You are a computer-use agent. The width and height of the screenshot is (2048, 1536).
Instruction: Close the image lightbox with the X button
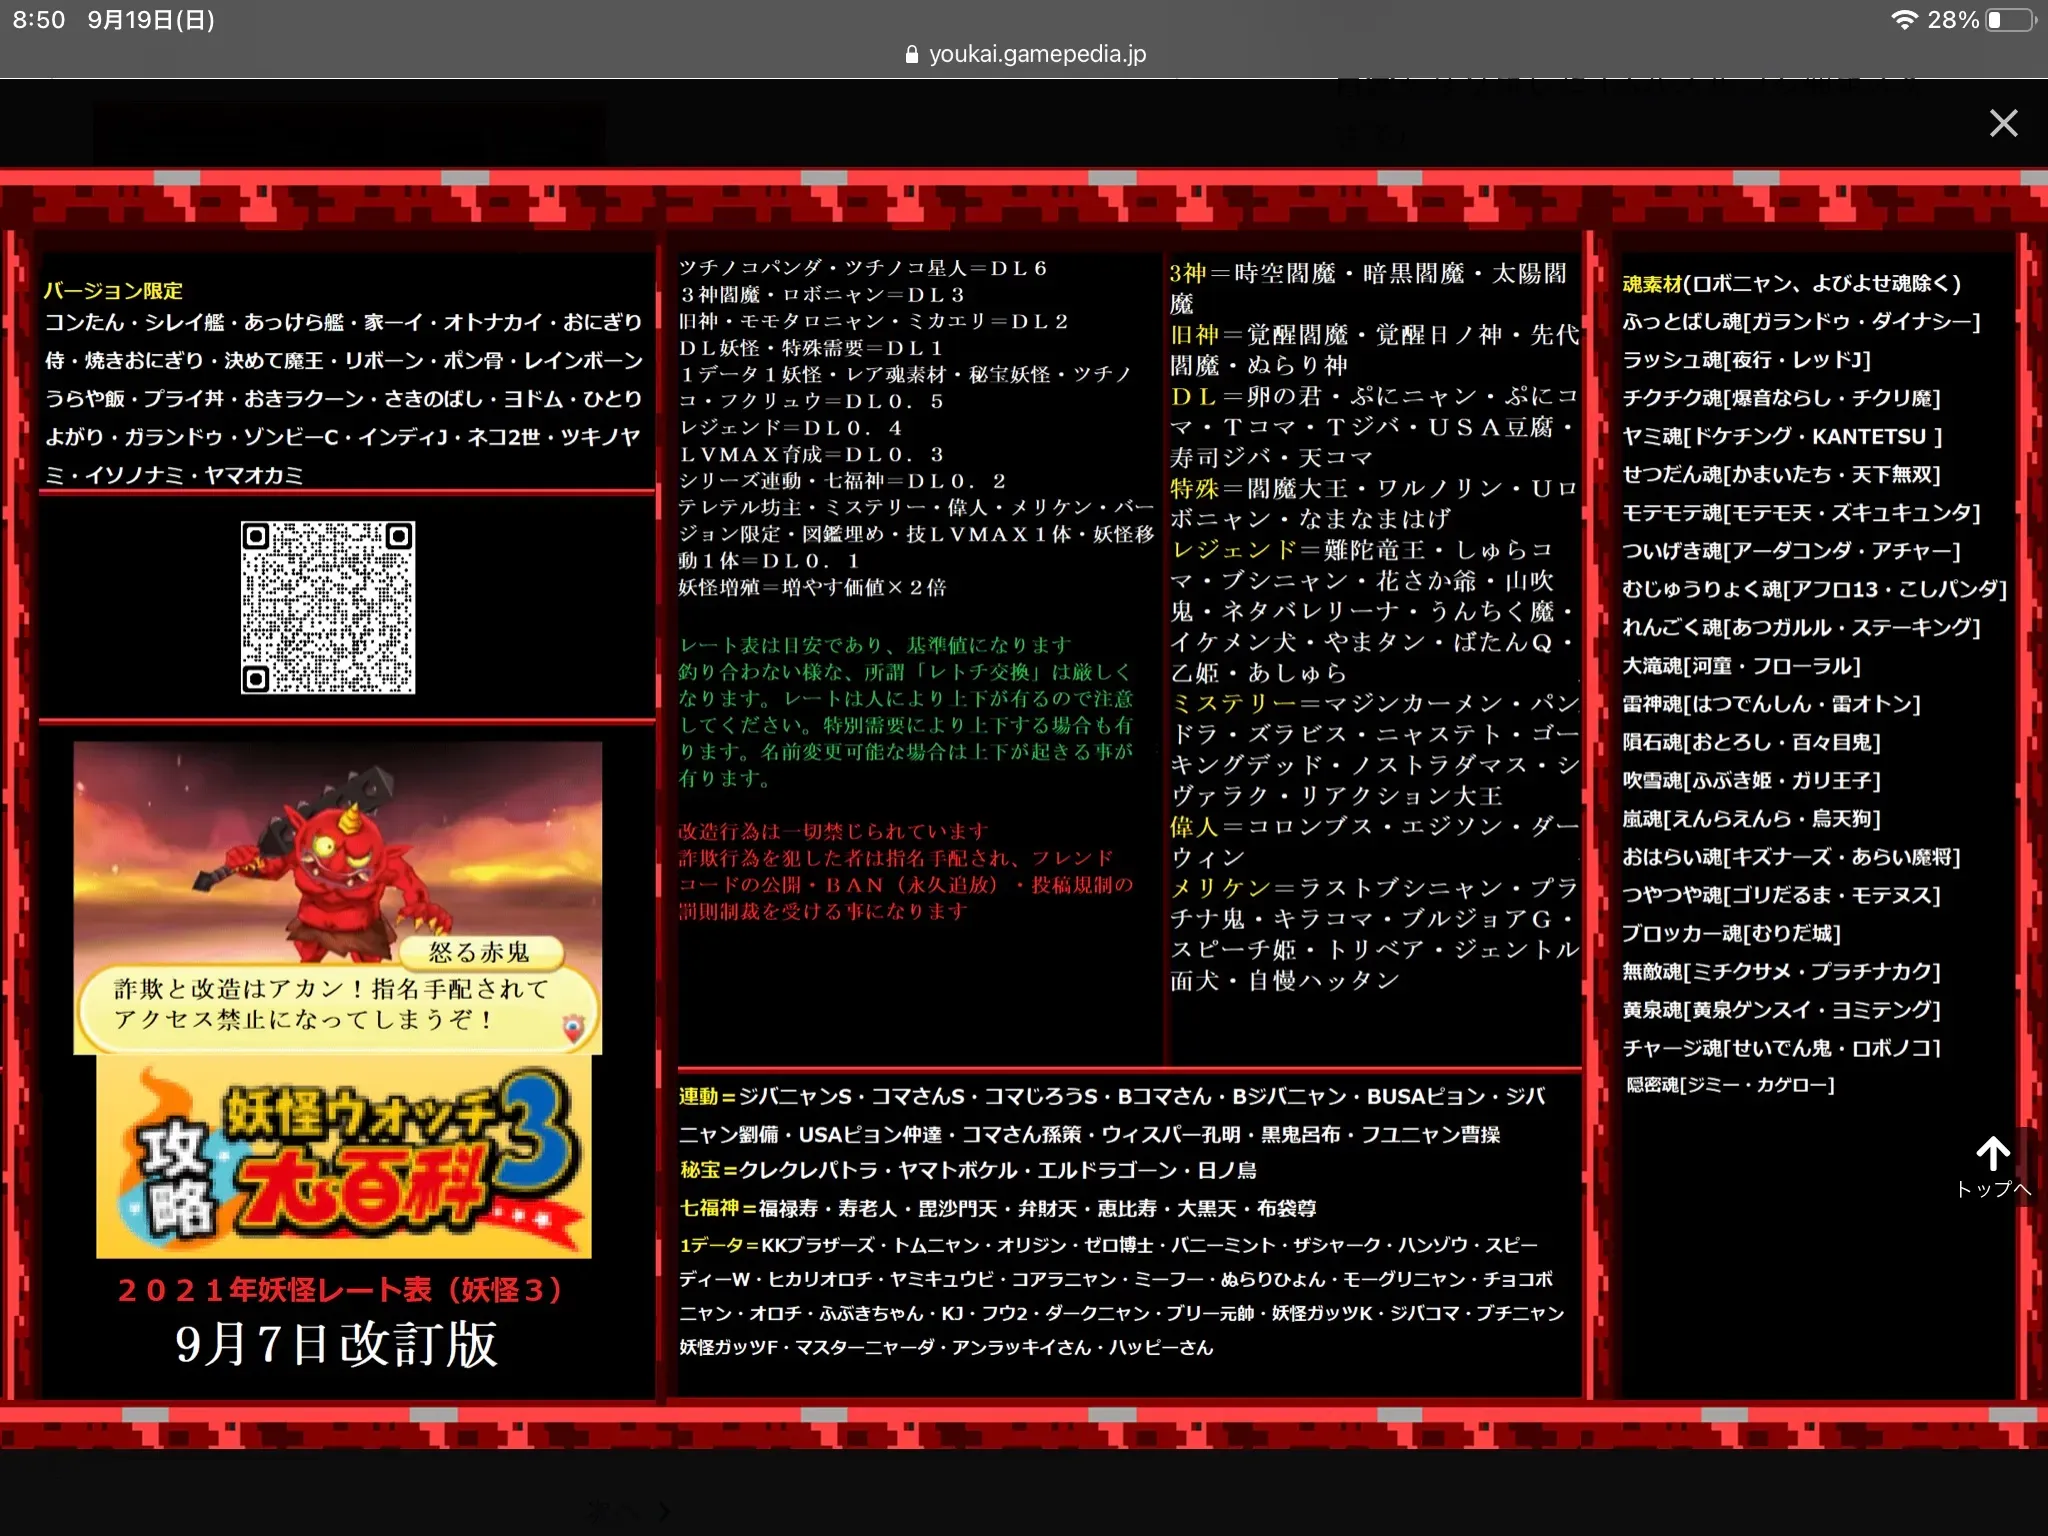[2003, 123]
